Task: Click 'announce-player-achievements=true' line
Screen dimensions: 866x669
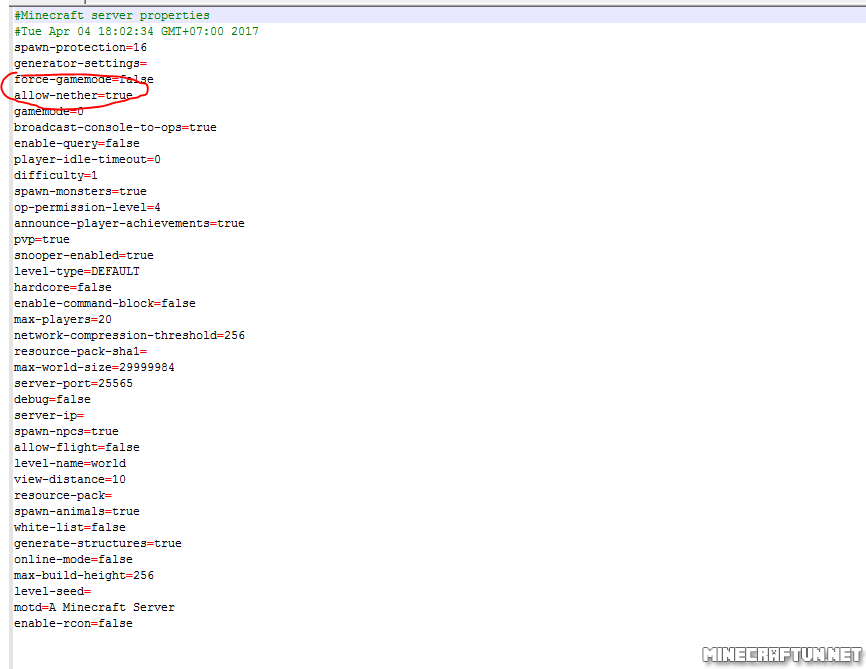Action: pos(129,224)
